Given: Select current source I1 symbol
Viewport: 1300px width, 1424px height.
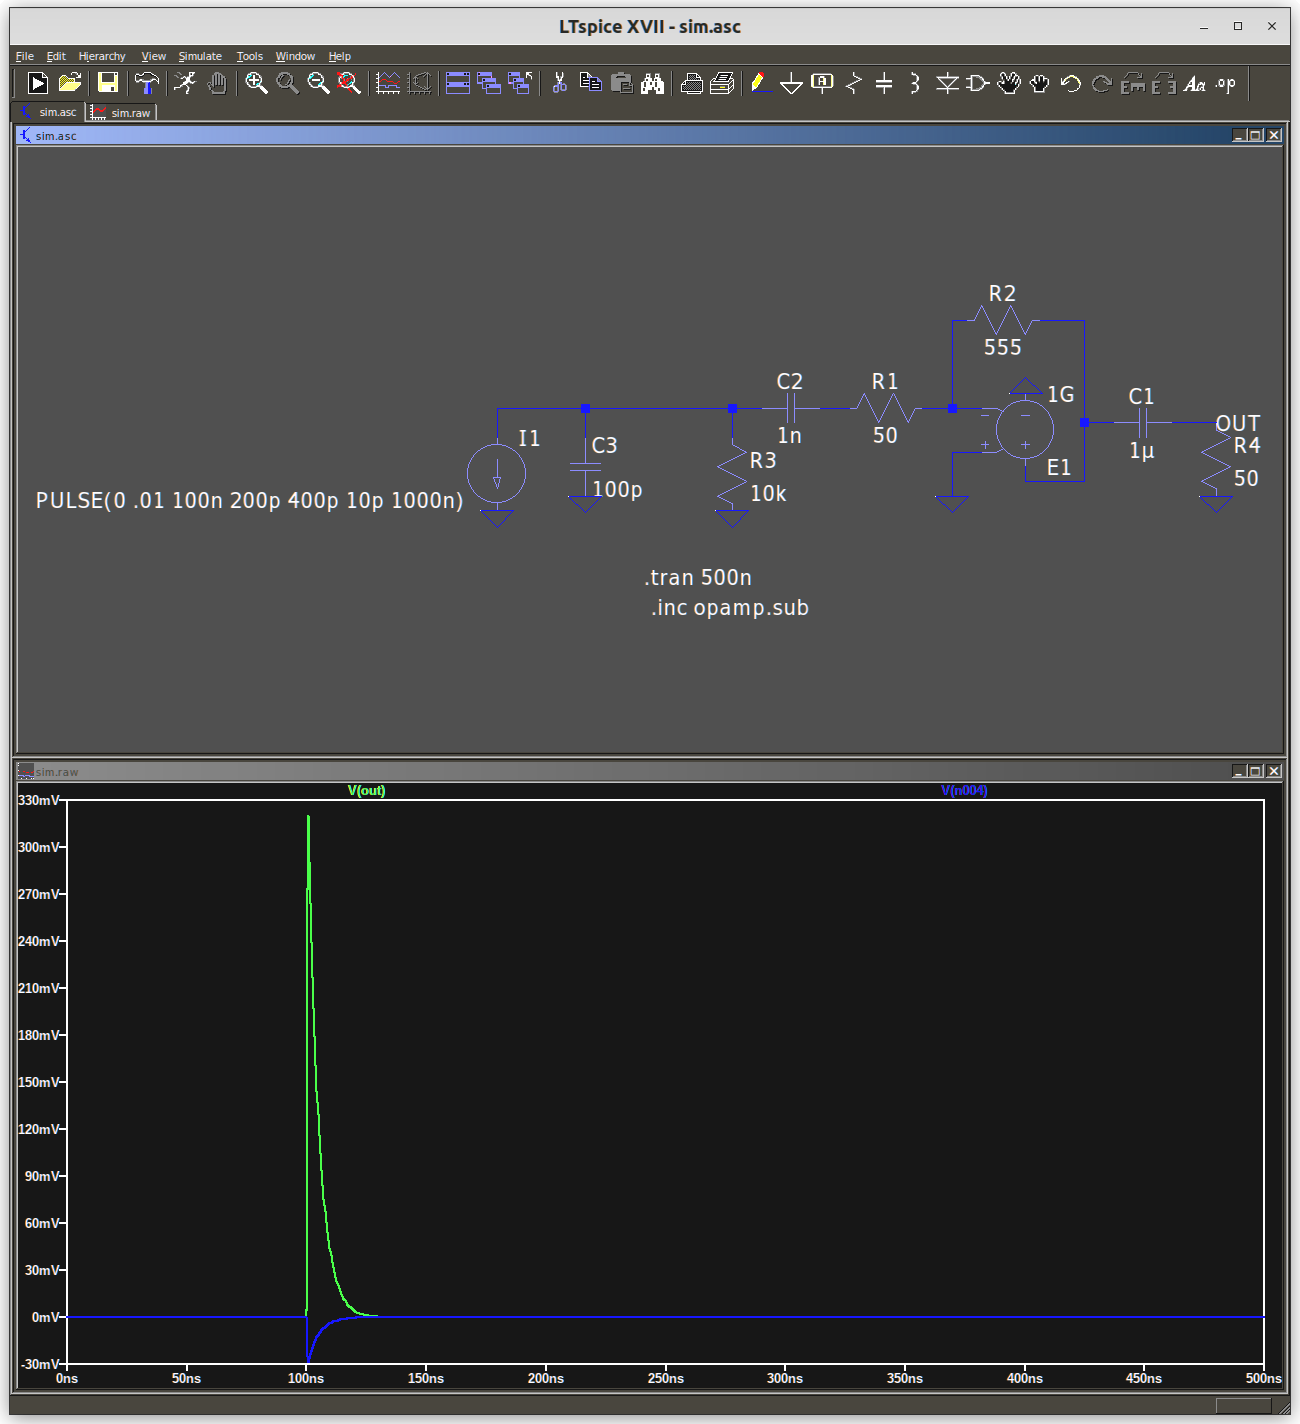Looking at the screenshot, I should (x=496, y=473).
